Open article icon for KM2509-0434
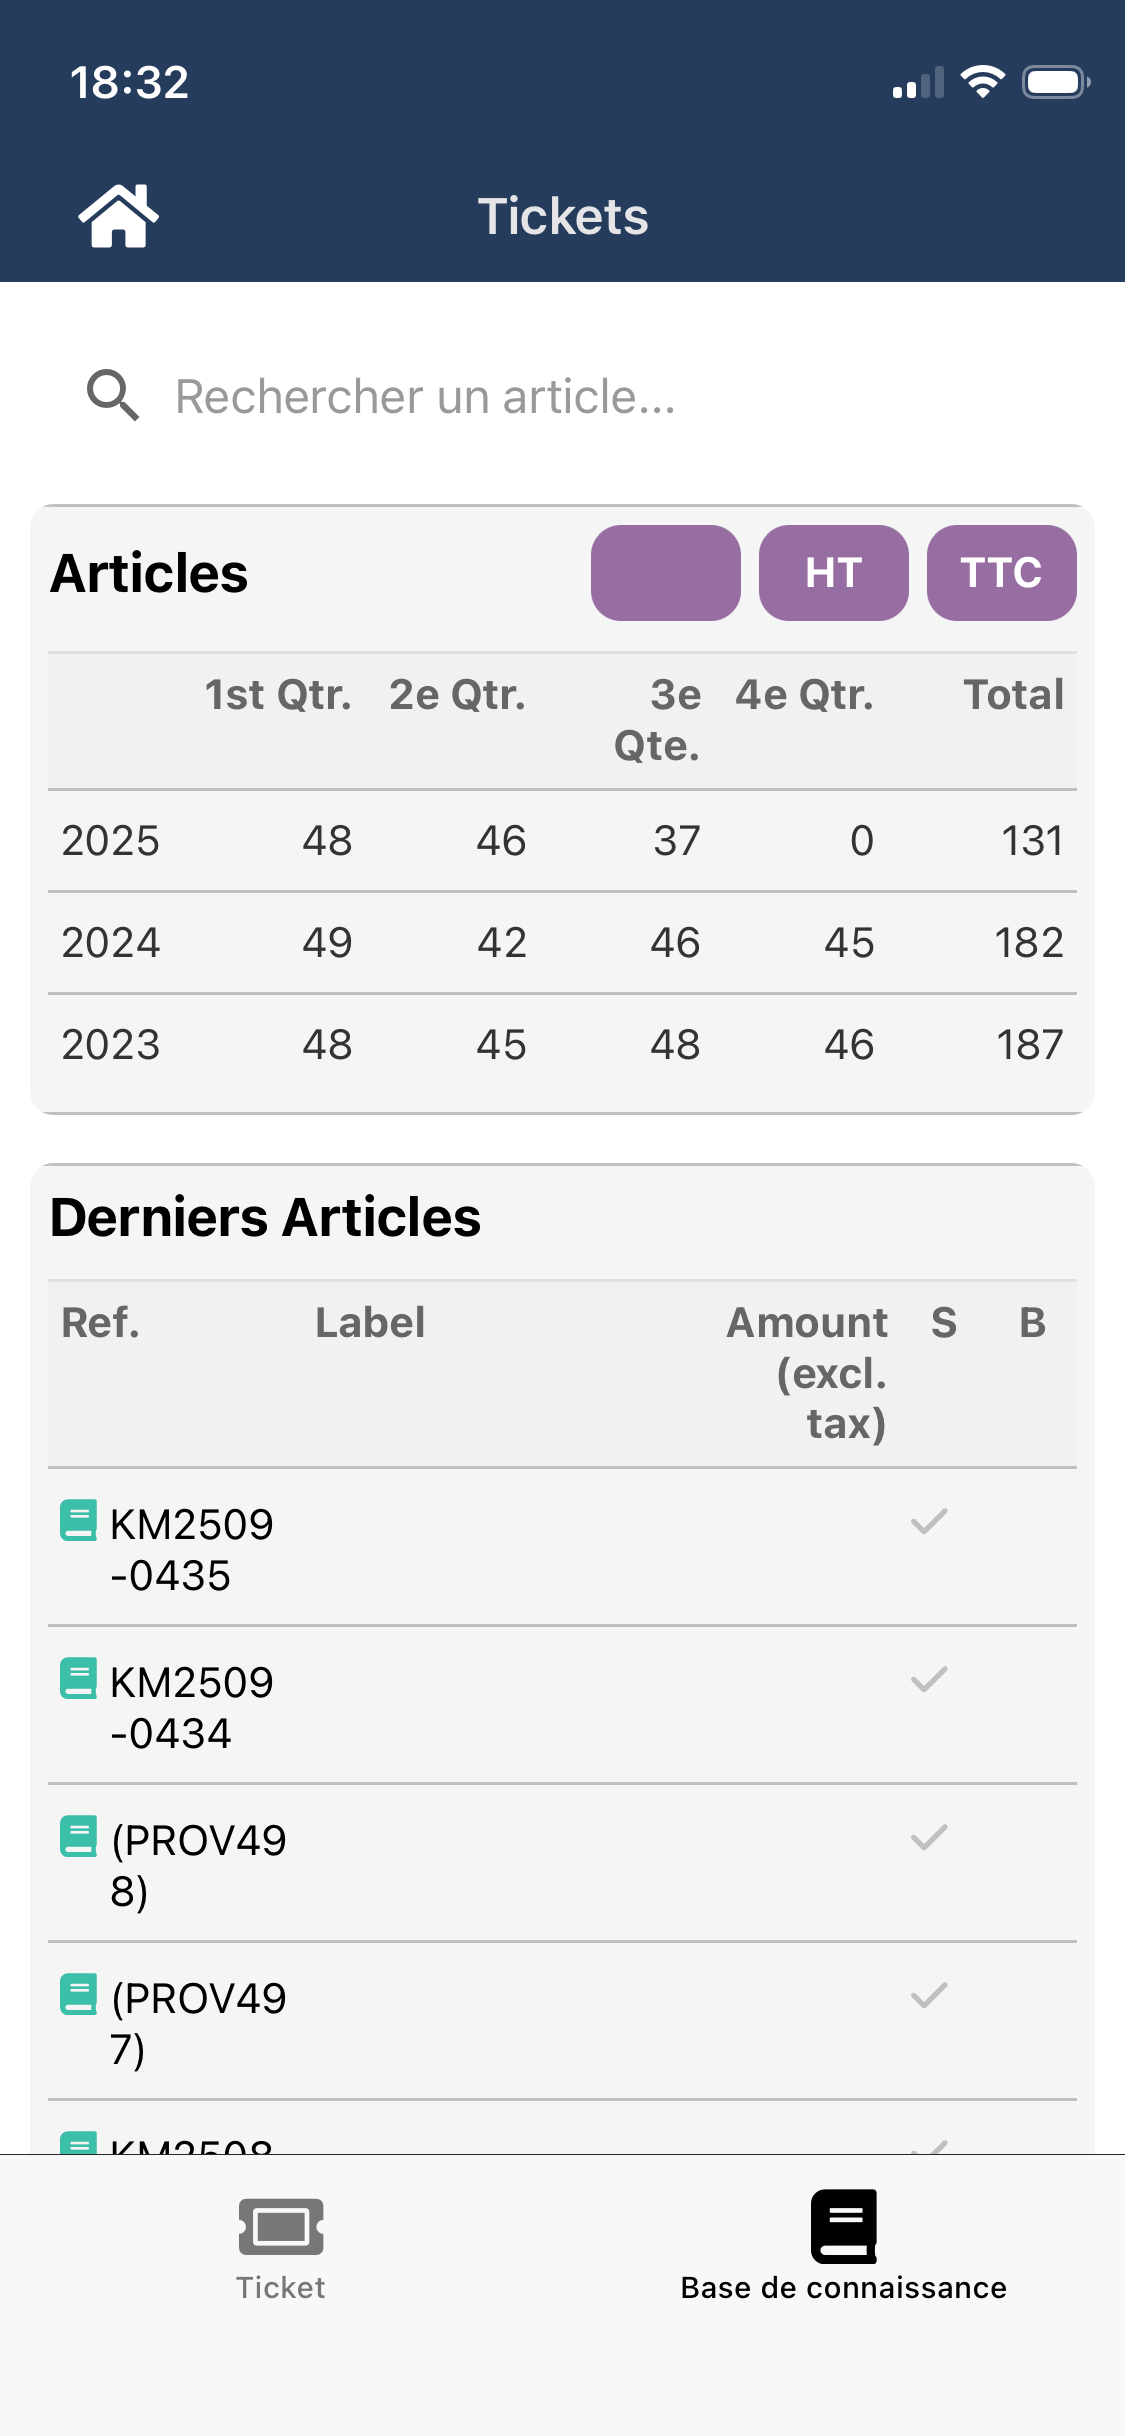This screenshot has height=2436, width=1125. coord(79,1678)
